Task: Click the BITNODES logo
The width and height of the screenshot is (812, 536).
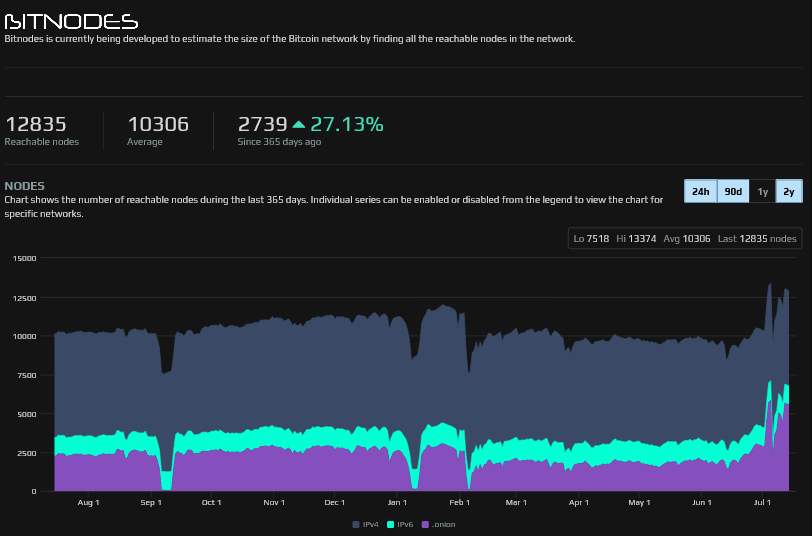Action: [71, 22]
